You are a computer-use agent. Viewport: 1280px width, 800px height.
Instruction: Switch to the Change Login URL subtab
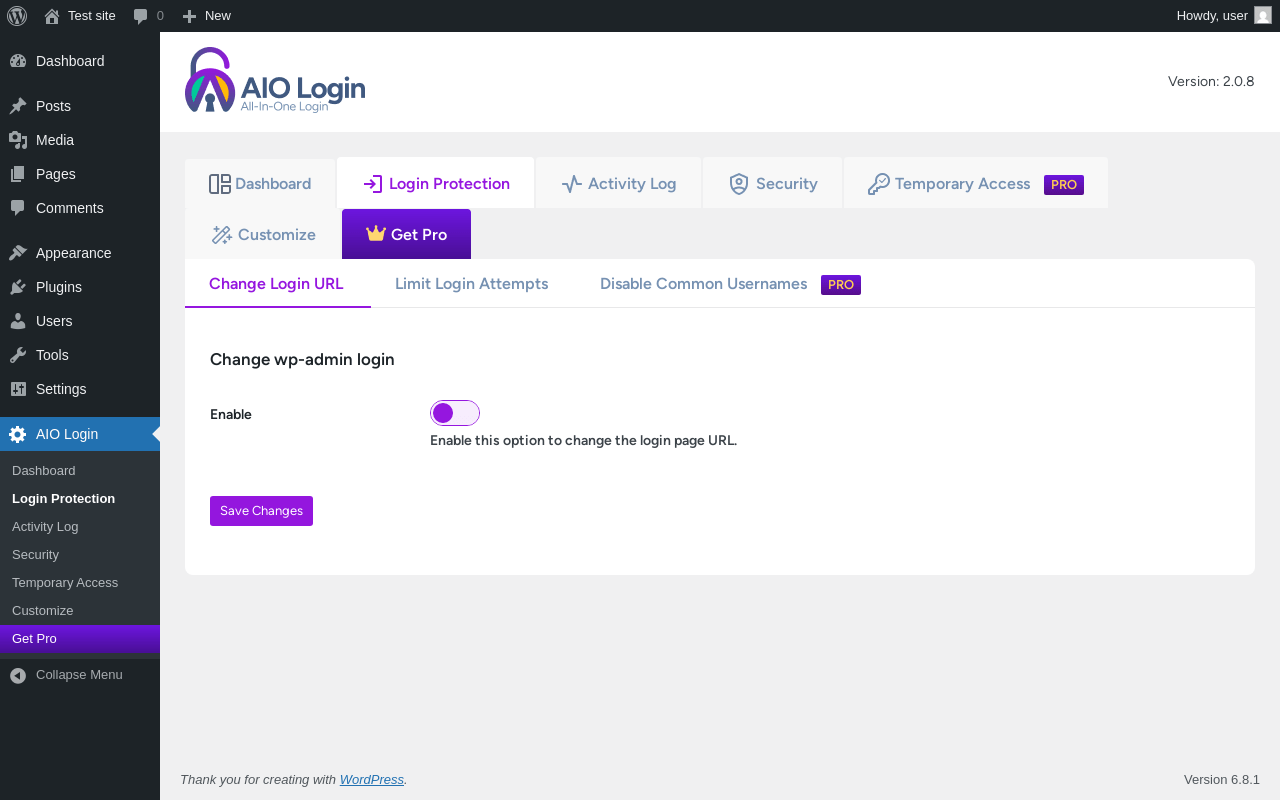tap(277, 284)
